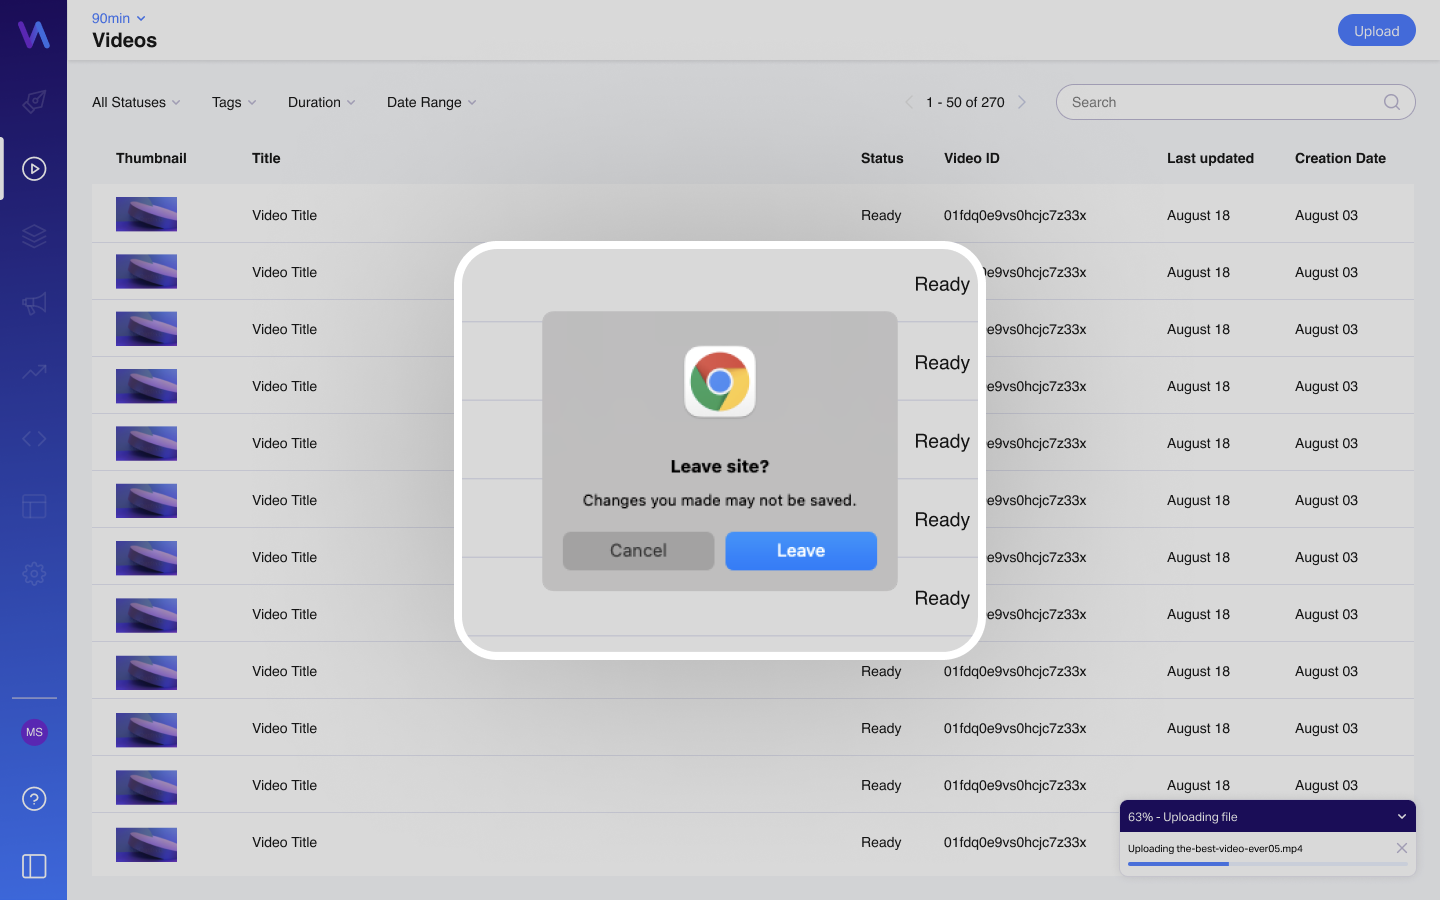Go to Videos via the play icon
This screenshot has width=1440, height=900.
point(34,169)
